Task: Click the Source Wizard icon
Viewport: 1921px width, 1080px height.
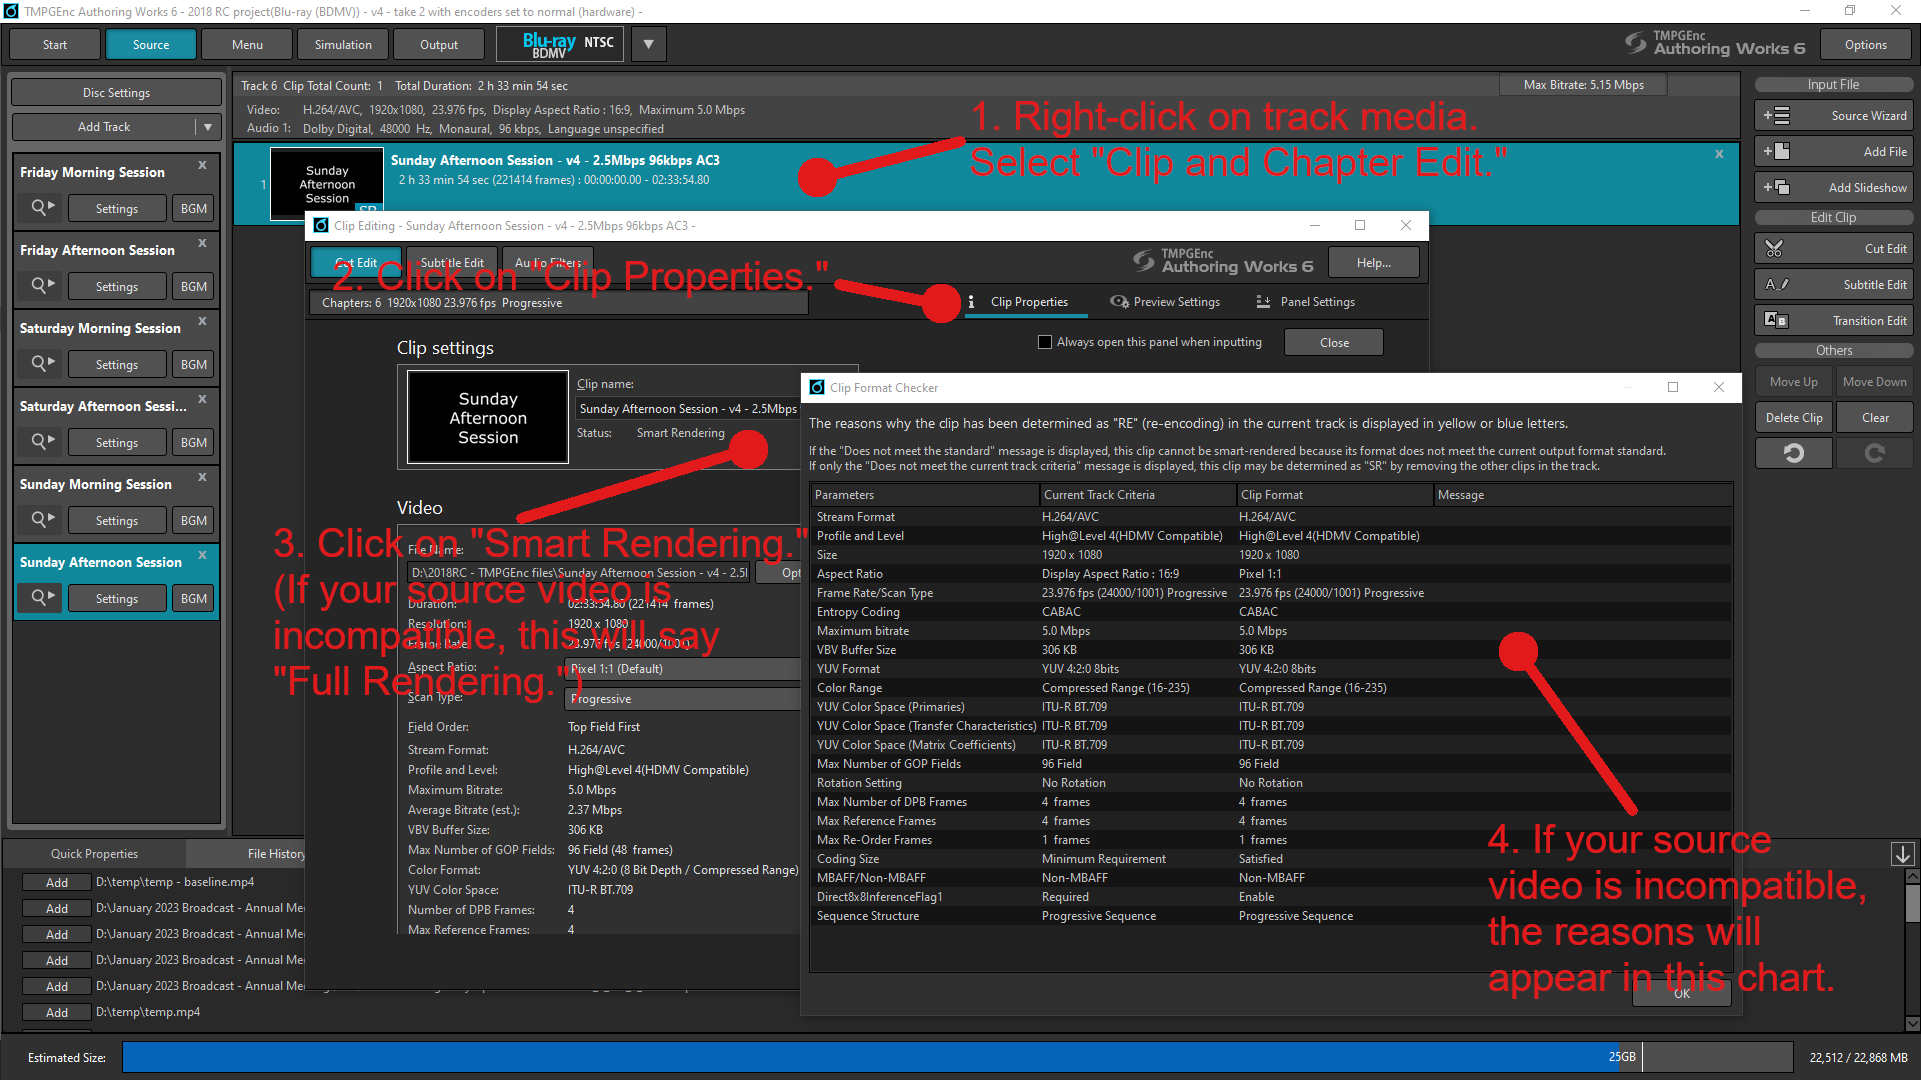Action: 1777,116
